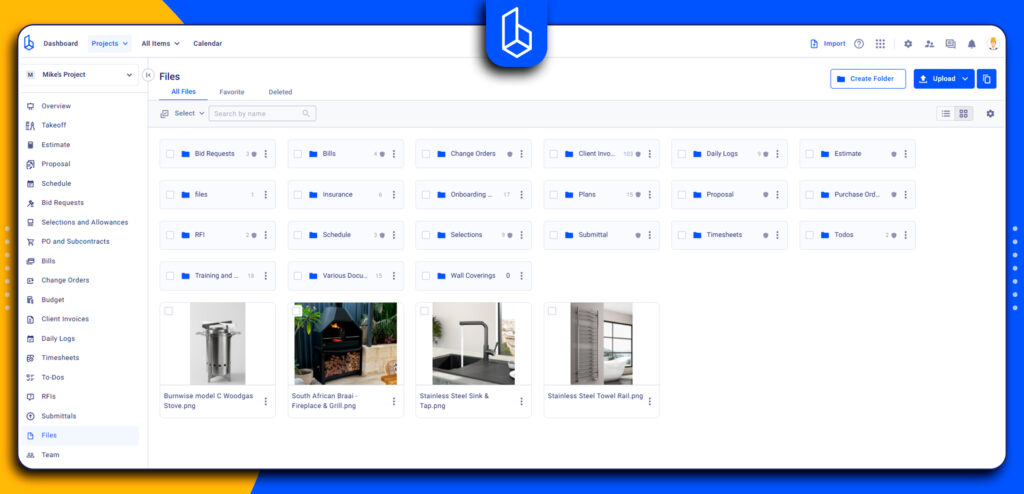
Task: Open the help question mark icon
Action: 859,44
